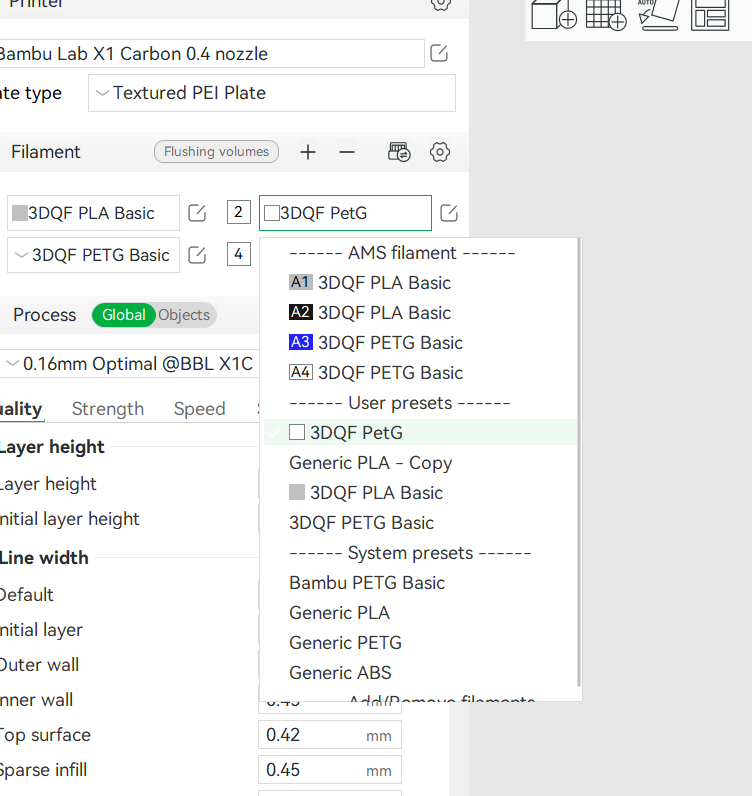Choose user preset 3DQF PLA Basic with gray swatch
The width and height of the screenshot is (752, 796).
click(420, 493)
